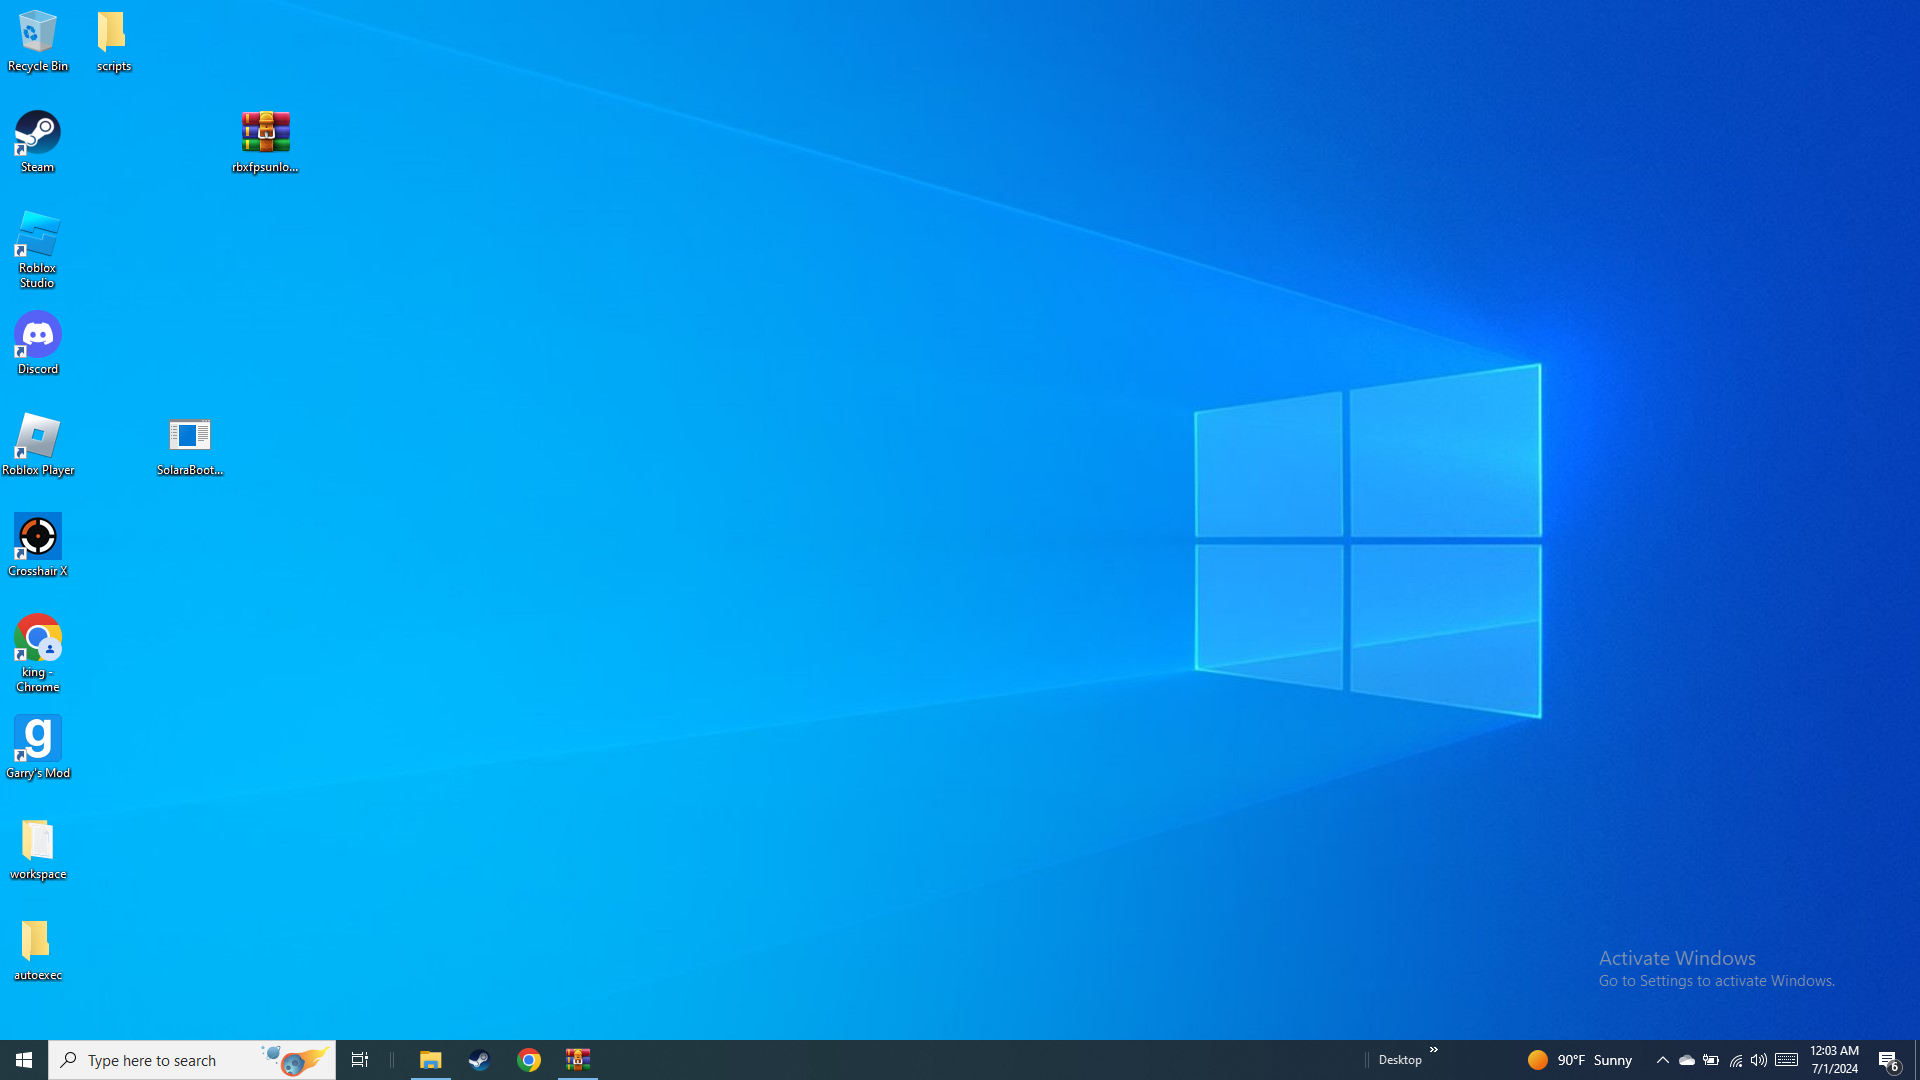Open the clock and calendar flyout
The image size is (1920, 1080).
coord(1834,1060)
